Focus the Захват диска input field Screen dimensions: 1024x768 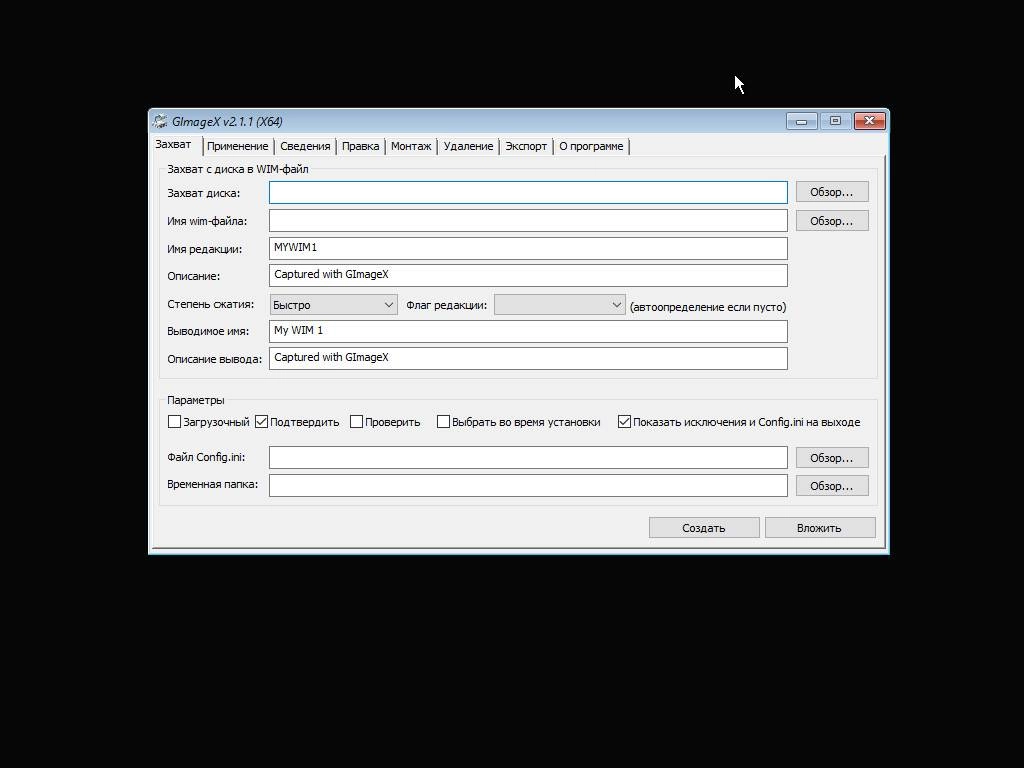(x=528, y=193)
